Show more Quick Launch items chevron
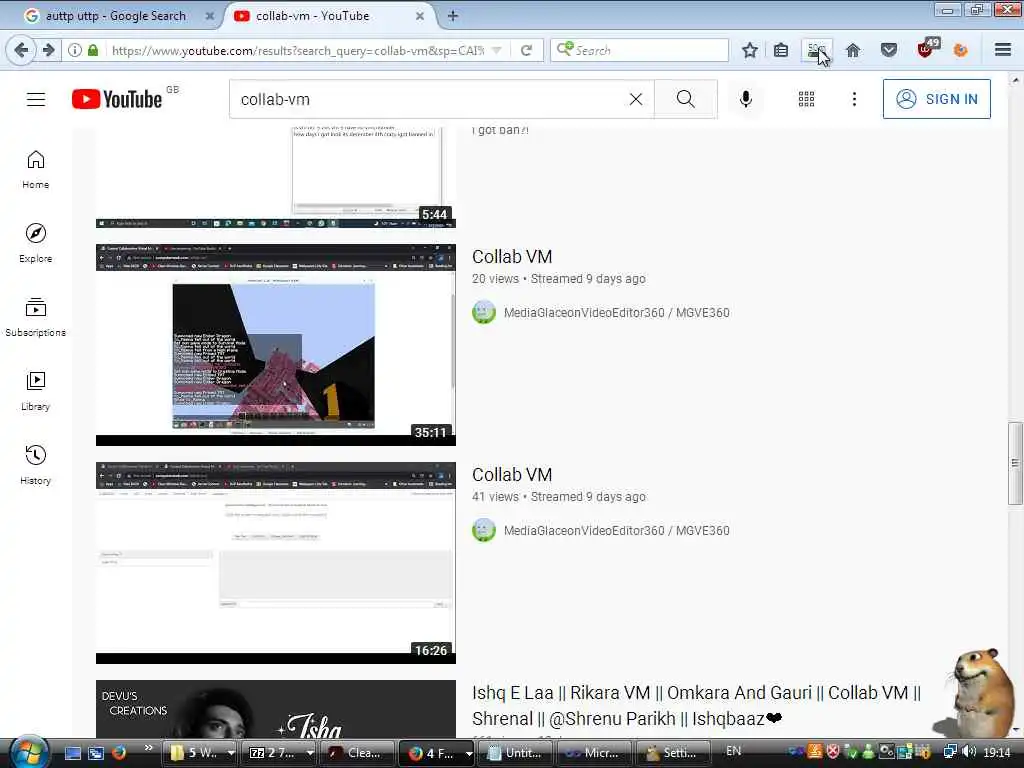Screen dimensions: 1024x768 point(148,748)
